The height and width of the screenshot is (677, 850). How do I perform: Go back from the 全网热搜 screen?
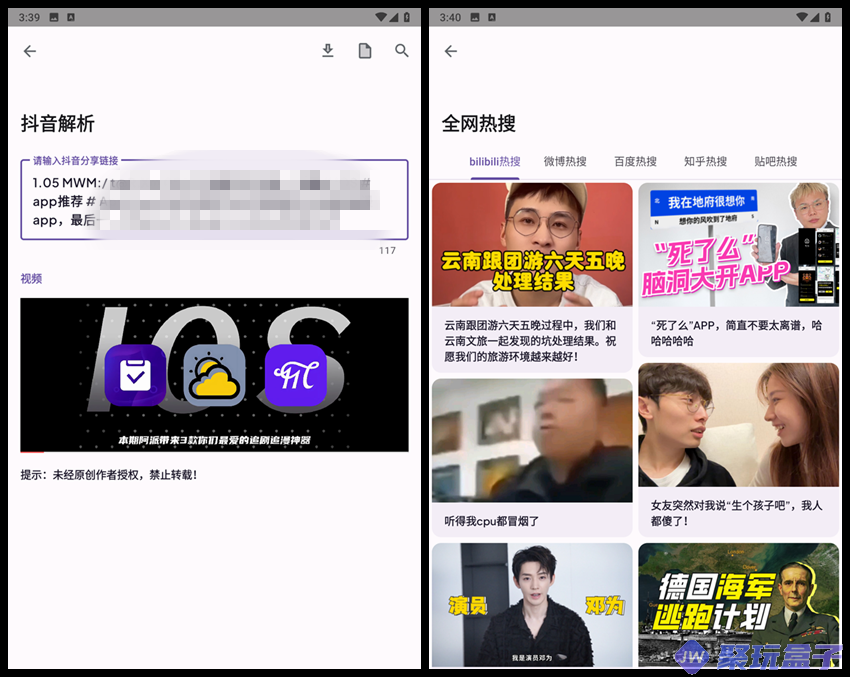451,51
